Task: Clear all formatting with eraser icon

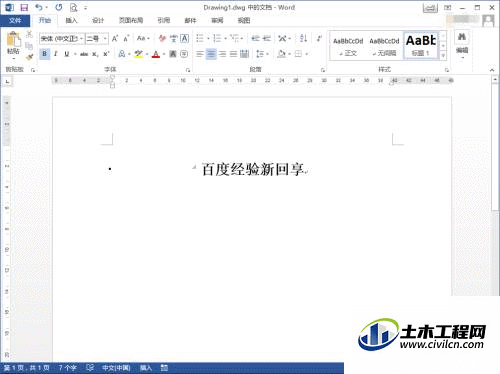Action: pyautogui.click(x=162, y=39)
